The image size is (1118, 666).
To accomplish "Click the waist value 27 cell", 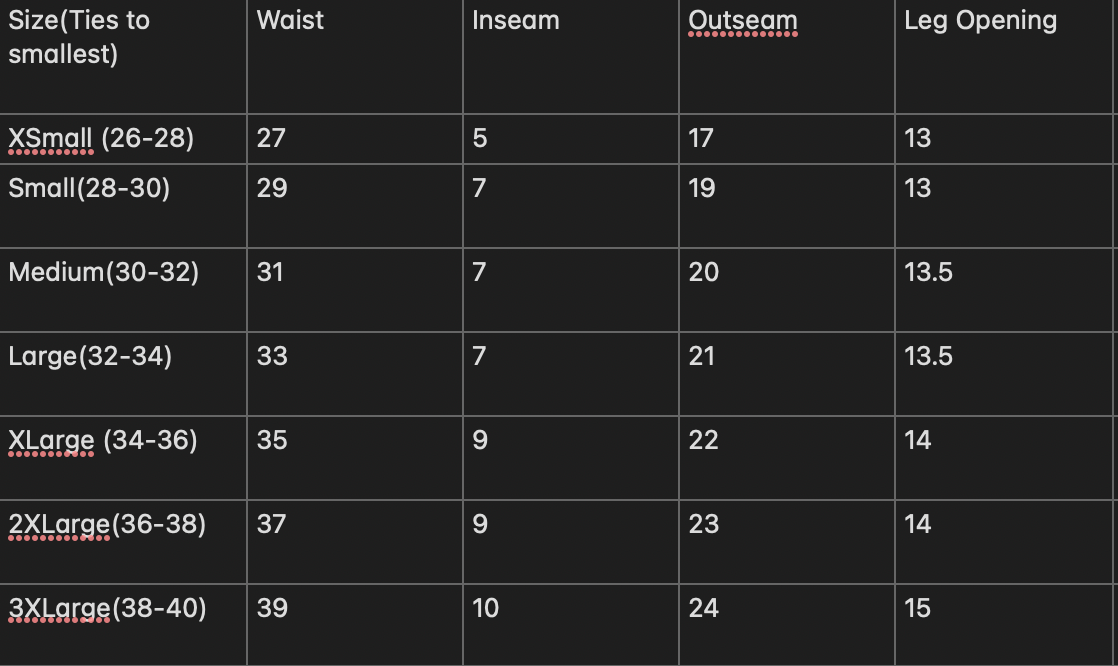I will coord(354,139).
